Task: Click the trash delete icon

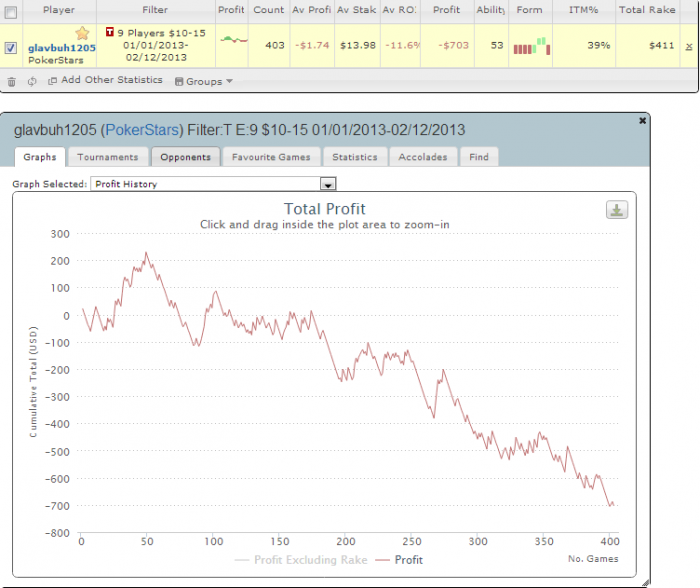Action: coord(12,82)
